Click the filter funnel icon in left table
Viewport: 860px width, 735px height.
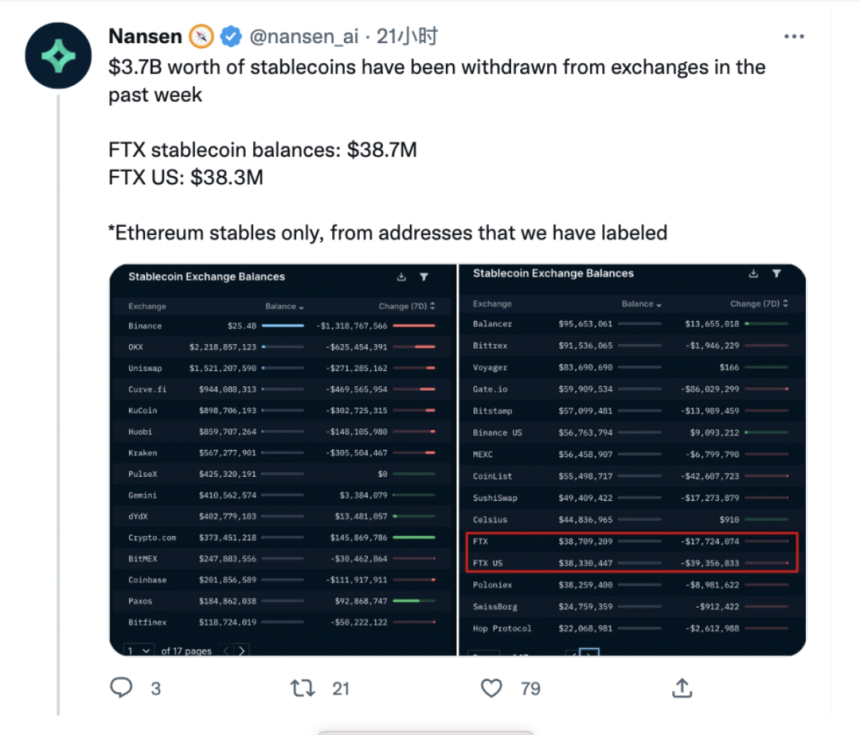pyautogui.click(x=424, y=277)
